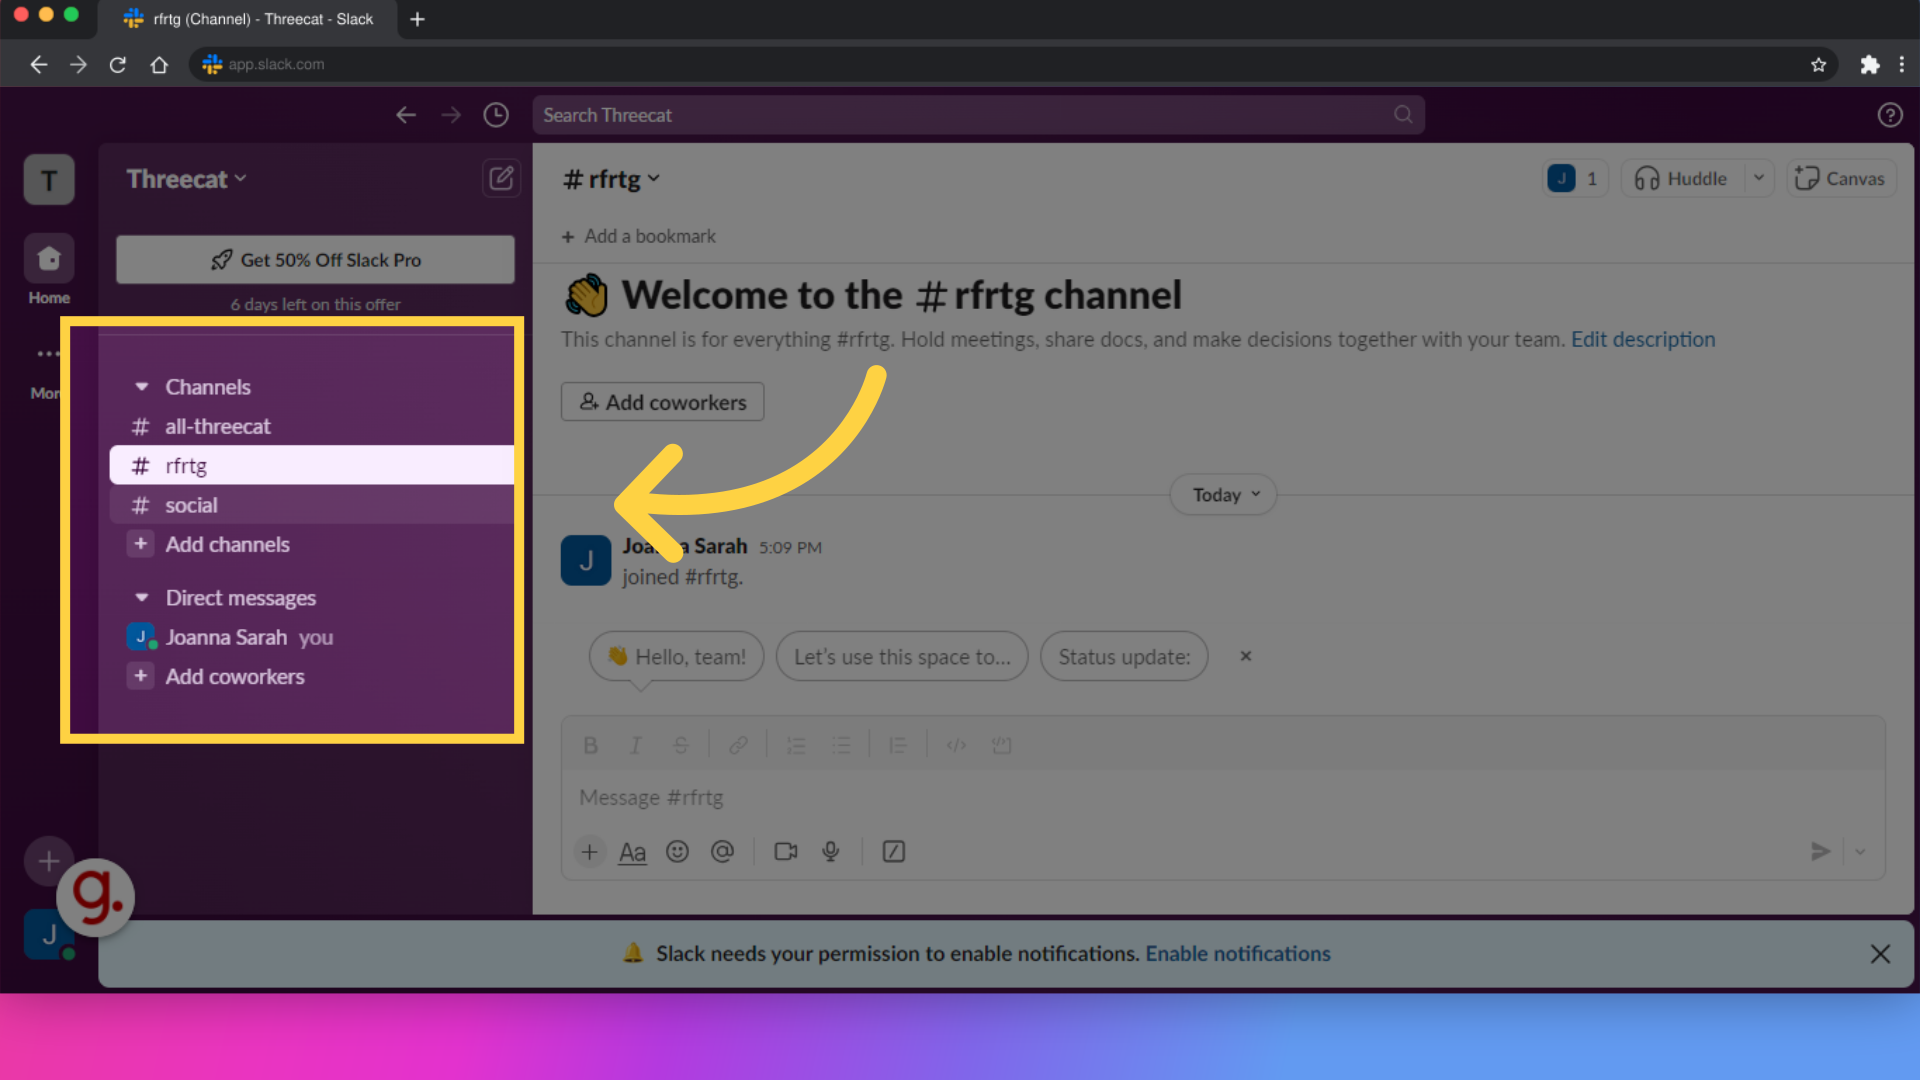Open the Joanna Sarah direct message
This screenshot has width=1920, height=1080.
(312, 638)
